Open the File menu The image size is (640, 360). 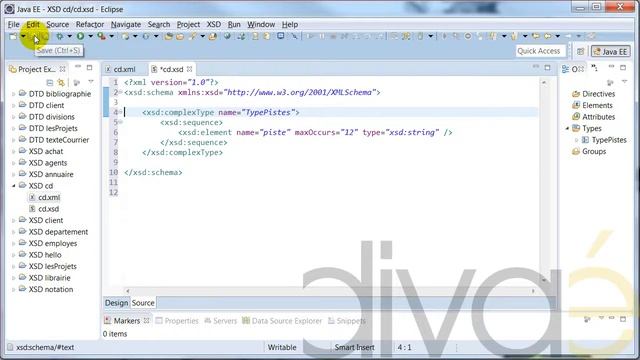tap(13, 24)
